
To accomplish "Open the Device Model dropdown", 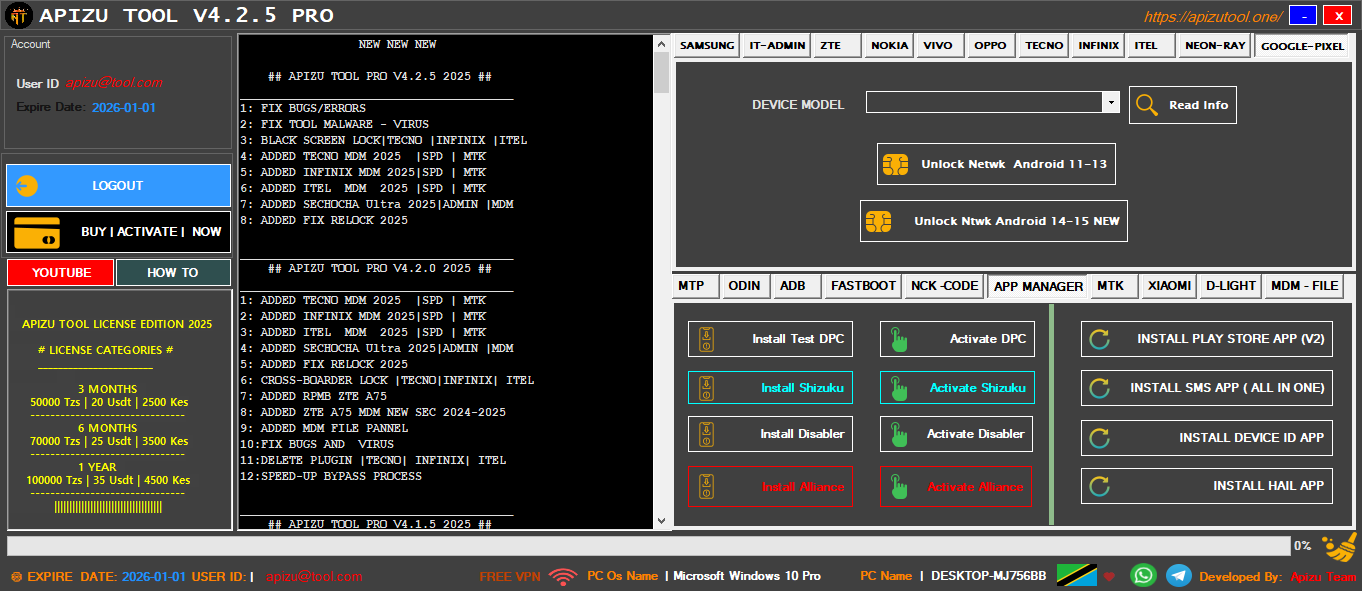I will 1110,103.
